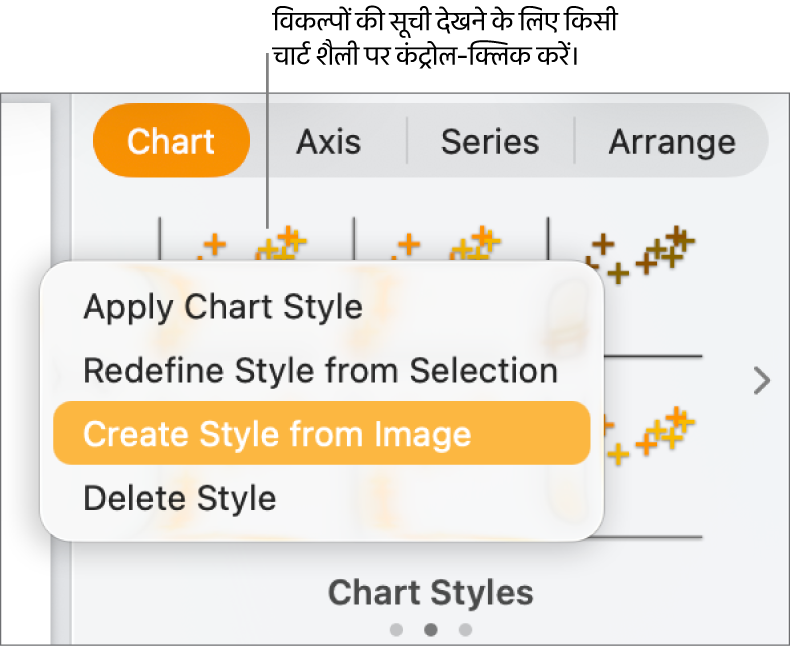
Task: Switch to the Series tab
Action: pyautogui.click(x=490, y=142)
